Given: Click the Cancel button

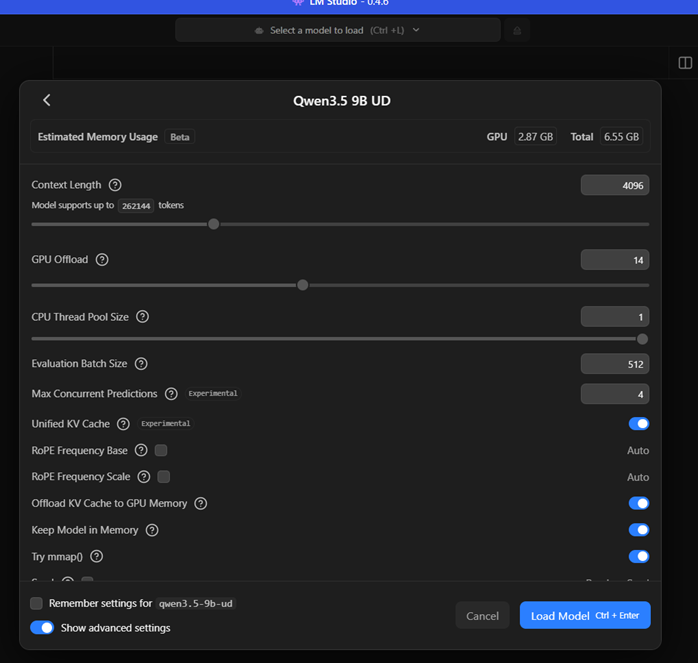Looking at the screenshot, I should (x=482, y=616).
